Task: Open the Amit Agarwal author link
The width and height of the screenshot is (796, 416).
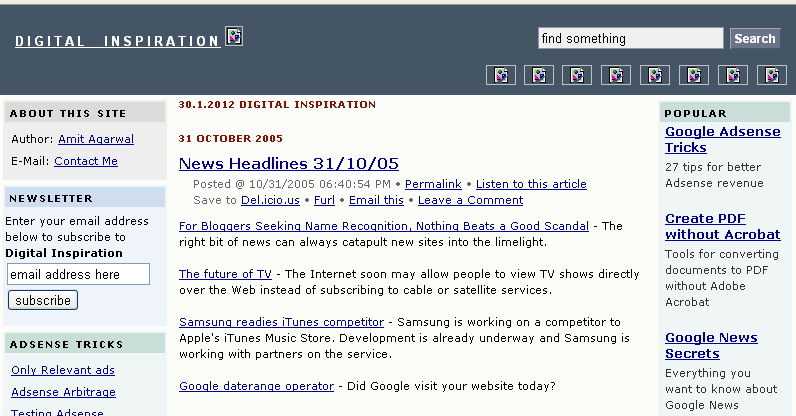Action: [96, 139]
